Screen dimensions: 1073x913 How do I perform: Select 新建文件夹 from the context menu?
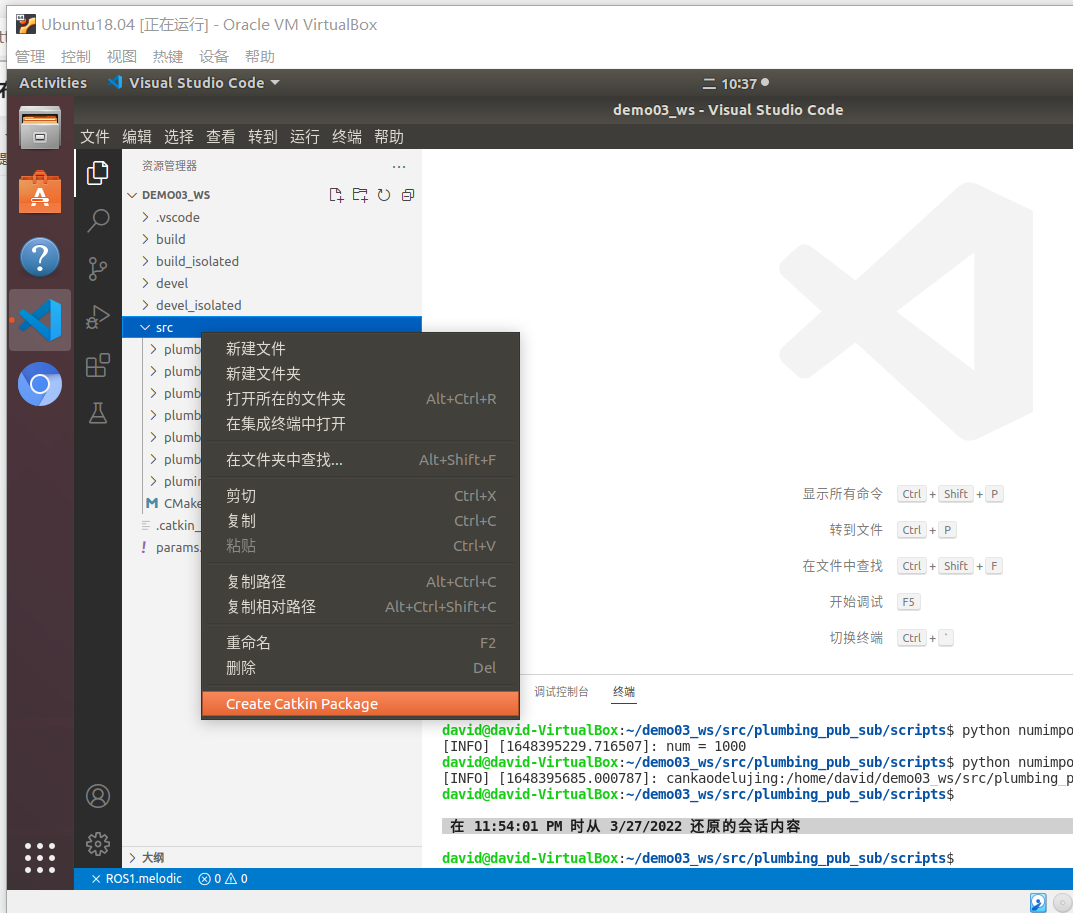(x=361, y=374)
